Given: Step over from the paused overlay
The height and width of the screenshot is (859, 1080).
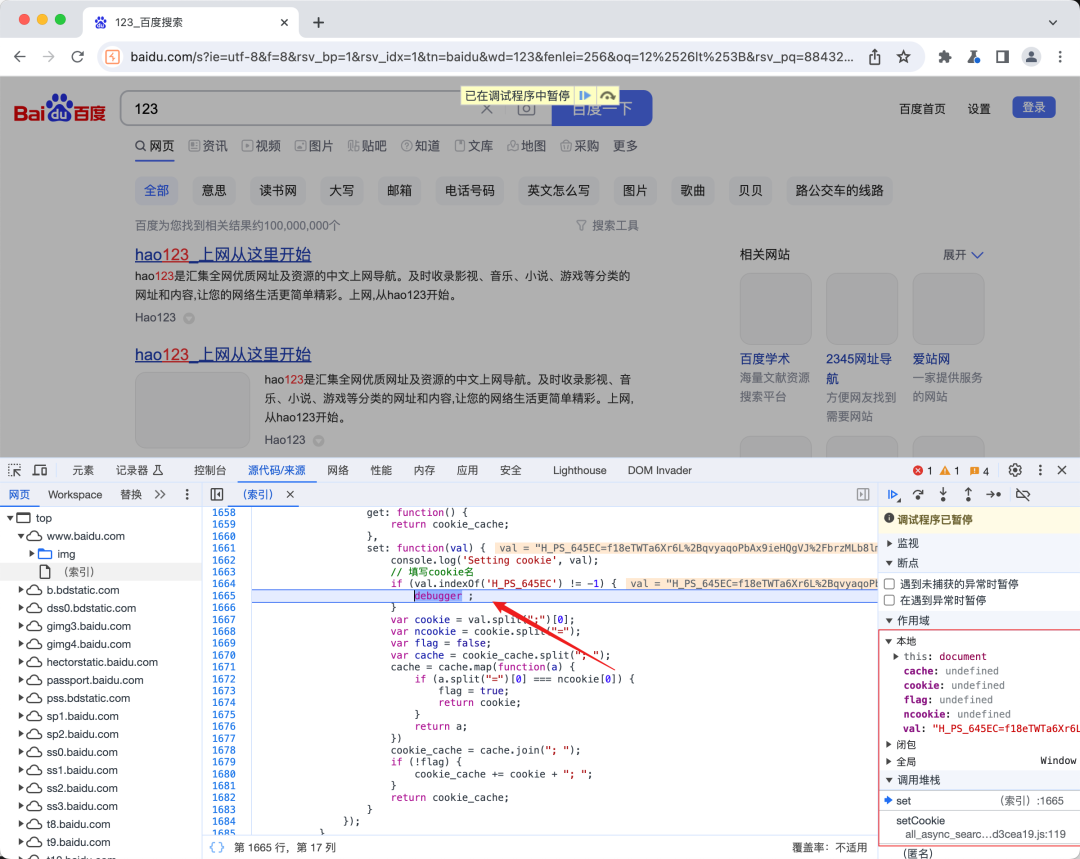Looking at the screenshot, I should (x=608, y=96).
